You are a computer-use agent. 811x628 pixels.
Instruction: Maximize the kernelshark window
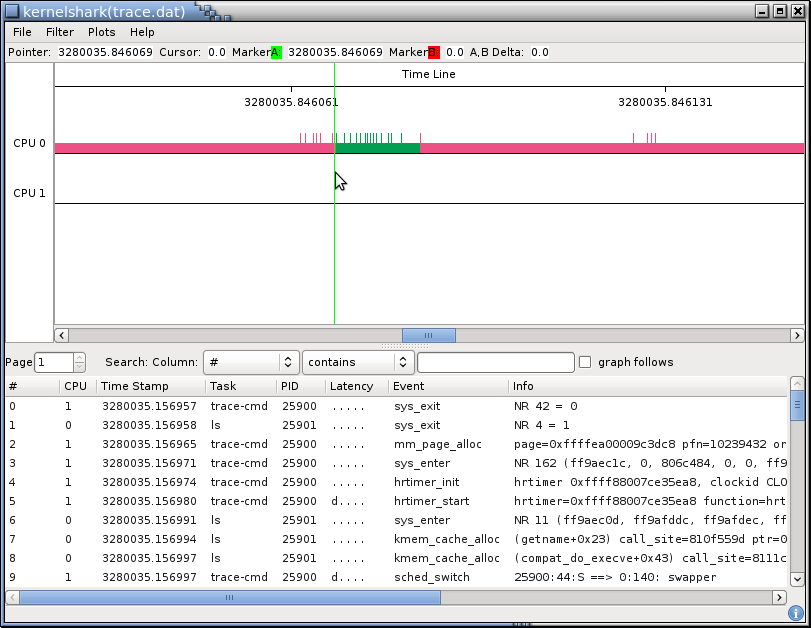780,11
